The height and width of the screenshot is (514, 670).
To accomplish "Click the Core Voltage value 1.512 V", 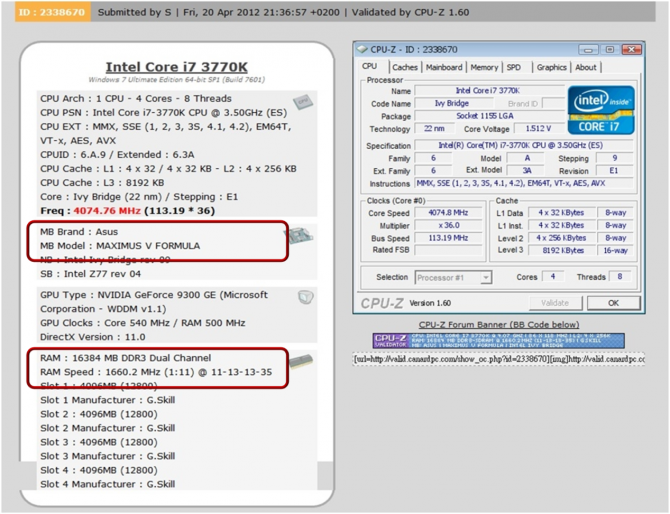I will pyautogui.click(x=539, y=129).
